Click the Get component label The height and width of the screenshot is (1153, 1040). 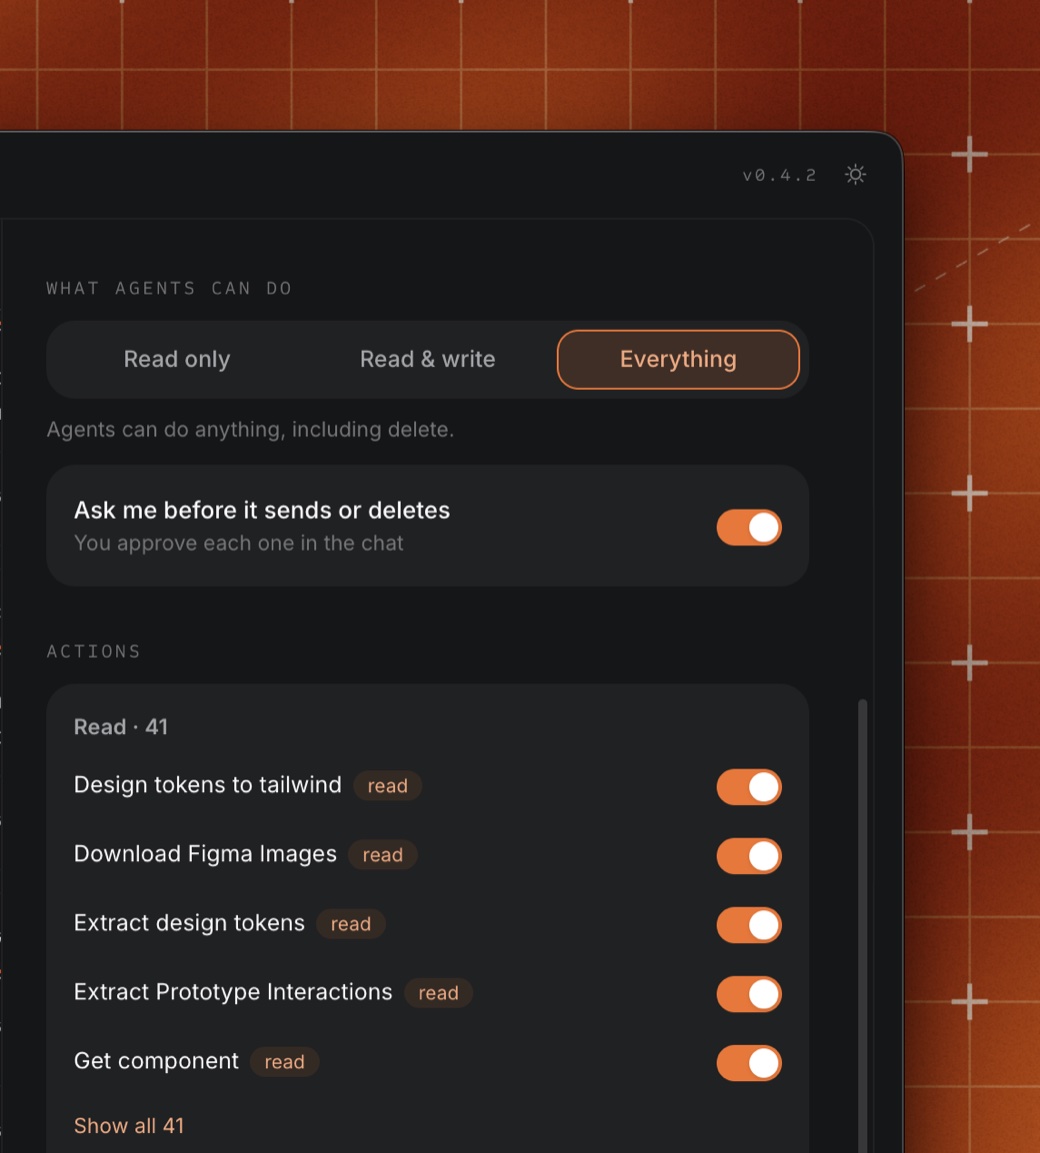coord(156,1061)
